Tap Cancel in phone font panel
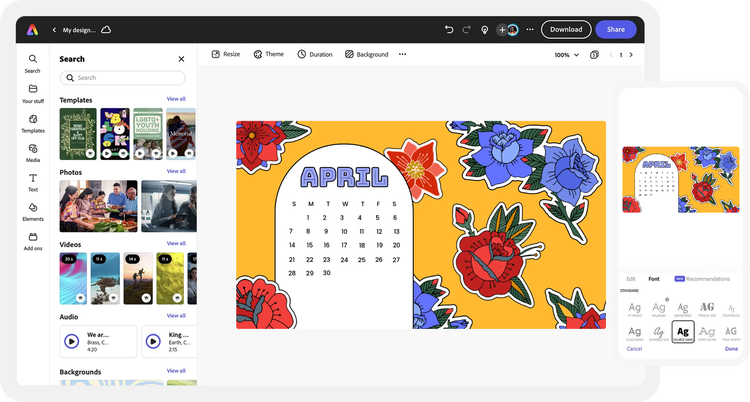 pyautogui.click(x=634, y=349)
